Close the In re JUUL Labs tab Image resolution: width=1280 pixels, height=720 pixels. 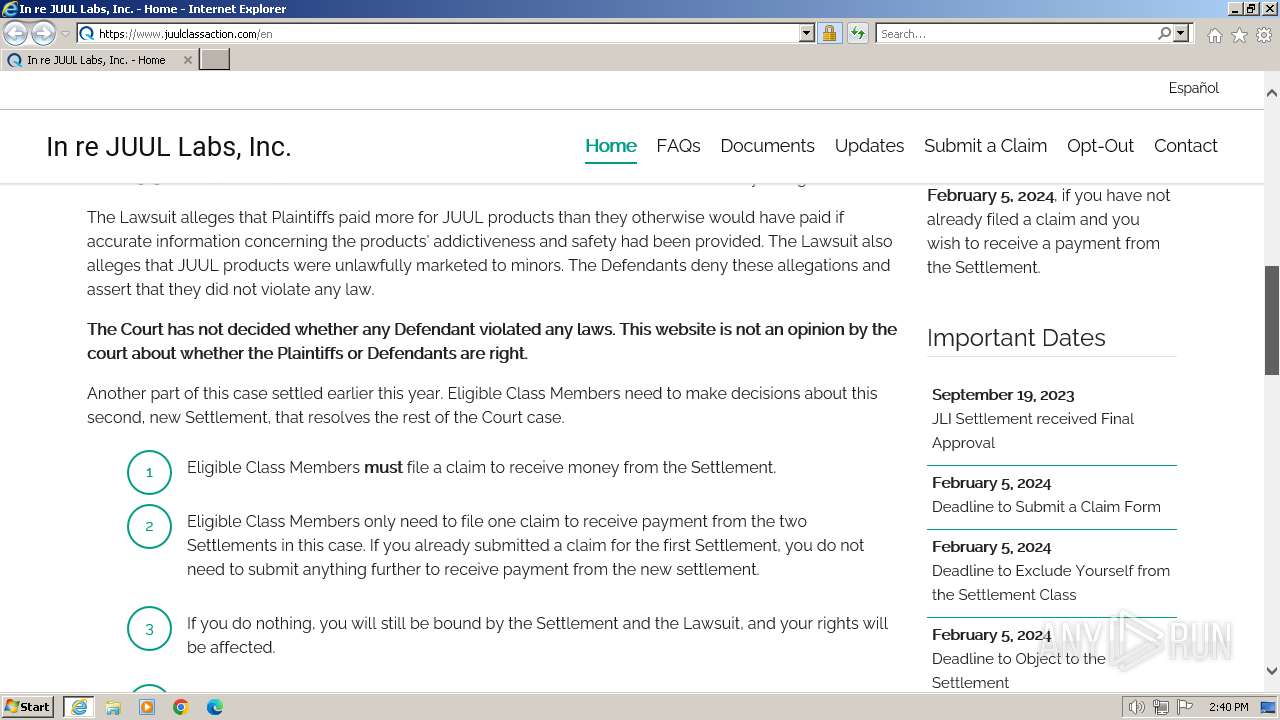click(x=187, y=60)
